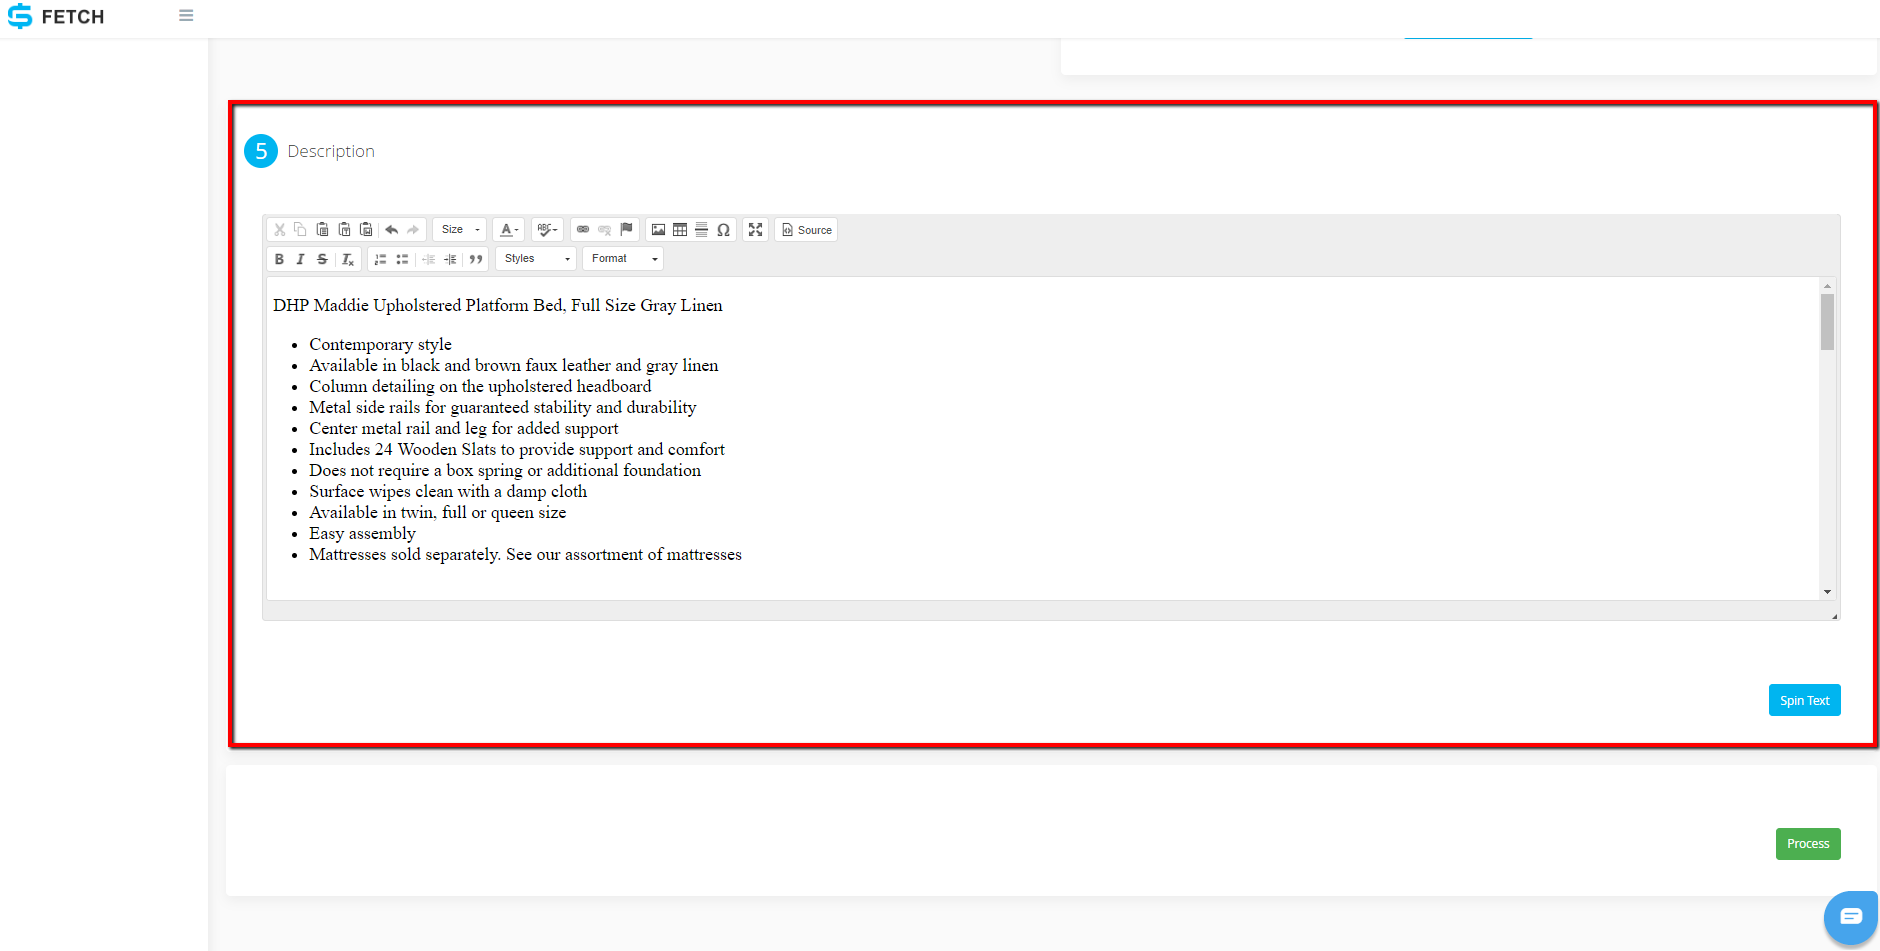1880x951 pixels.
Task: Open the chat widget bubble
Action: click(1851, 916)
